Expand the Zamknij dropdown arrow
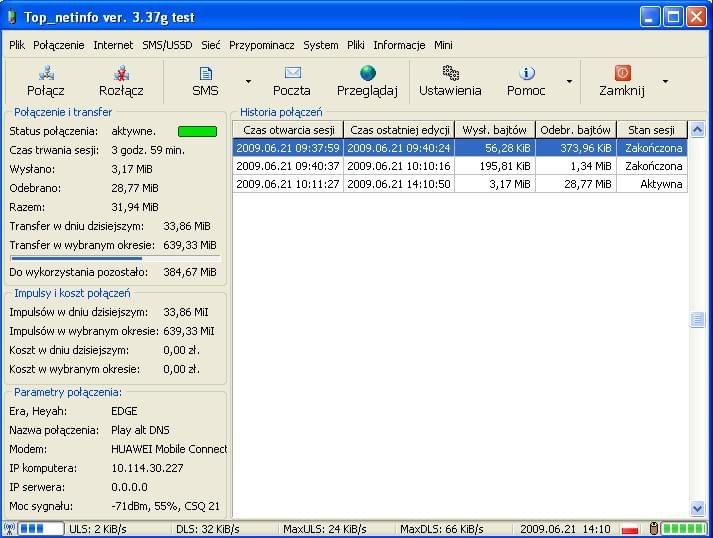The height and width of the screenshot is (538, 713). coord(665,82)
